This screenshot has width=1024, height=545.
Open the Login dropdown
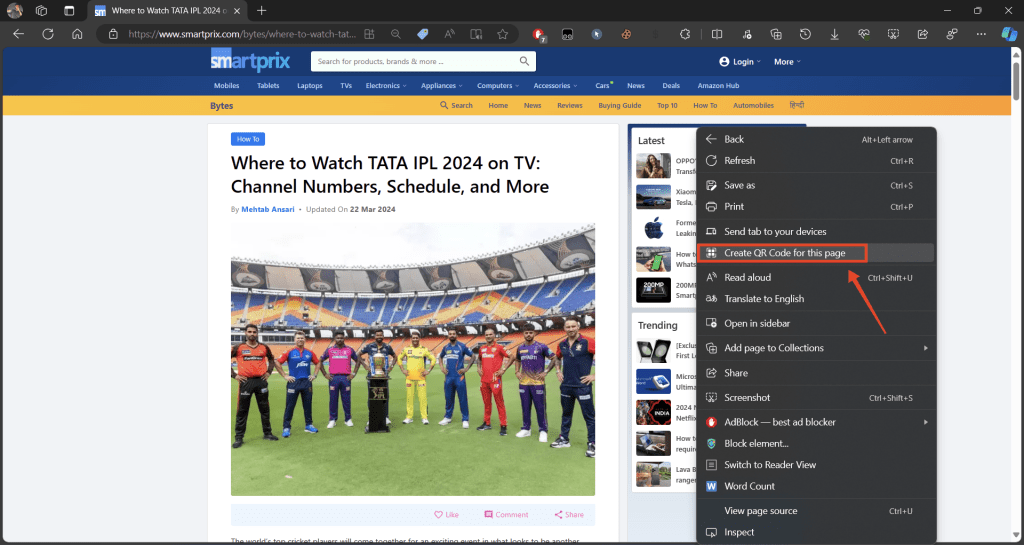click(x=740, y=62)
